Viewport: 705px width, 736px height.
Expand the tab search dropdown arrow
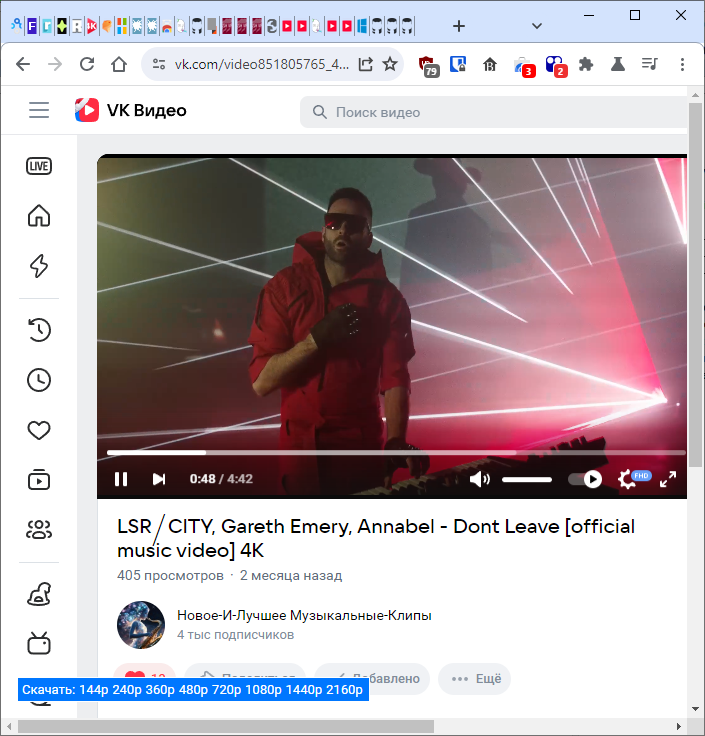537,26
